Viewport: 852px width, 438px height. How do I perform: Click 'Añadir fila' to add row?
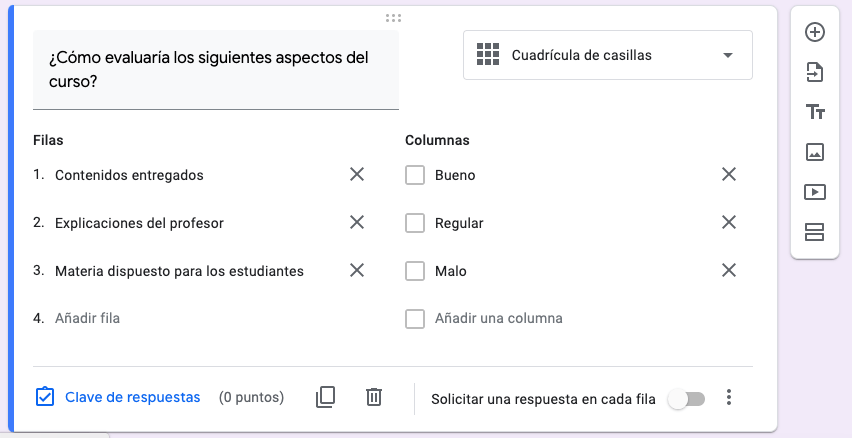[x=88, y=318]
